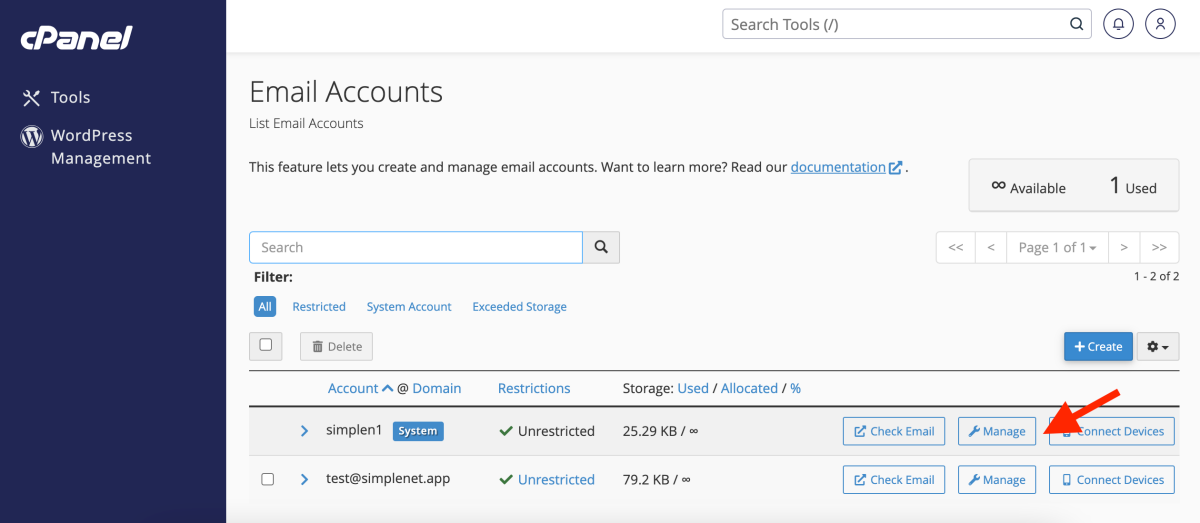Open the gear settings dropdown
This screenshot has width=1200, height=523.
[x=1157, y=346]
